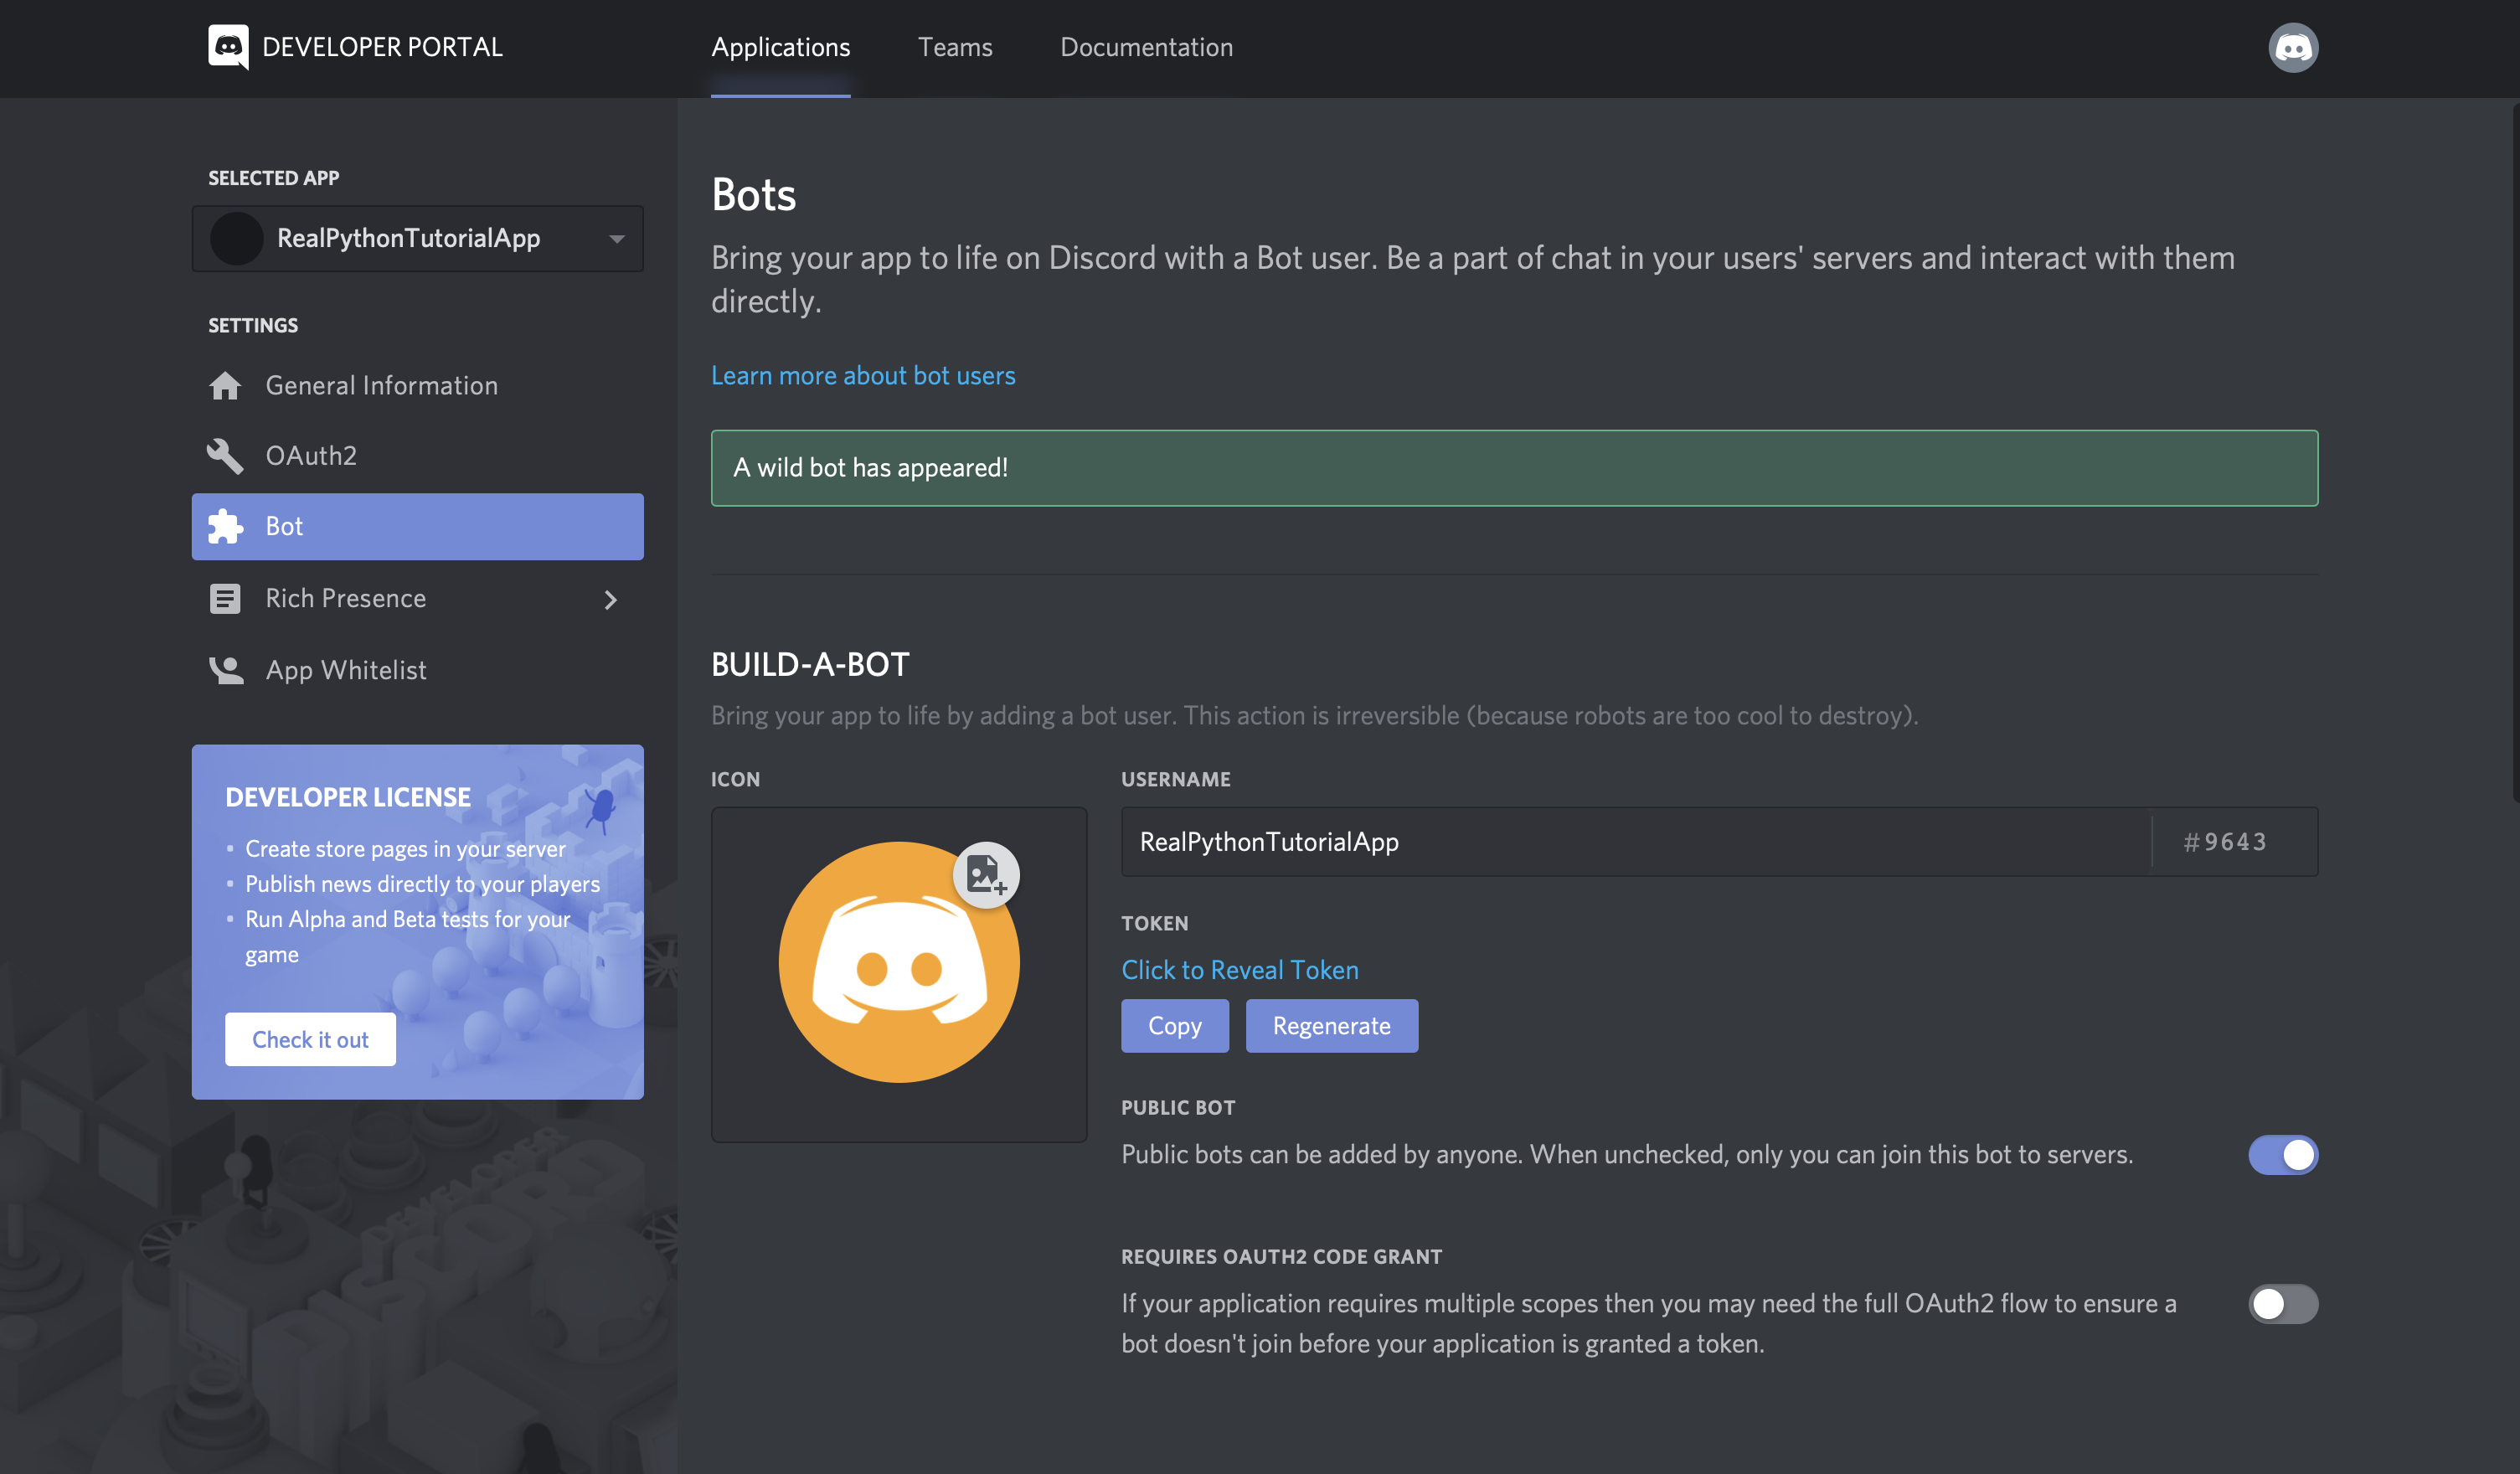Screen dimensions: 2520x1474
Task: Expand the Rich Presence submenu arrow
Action: click(609, 598)
